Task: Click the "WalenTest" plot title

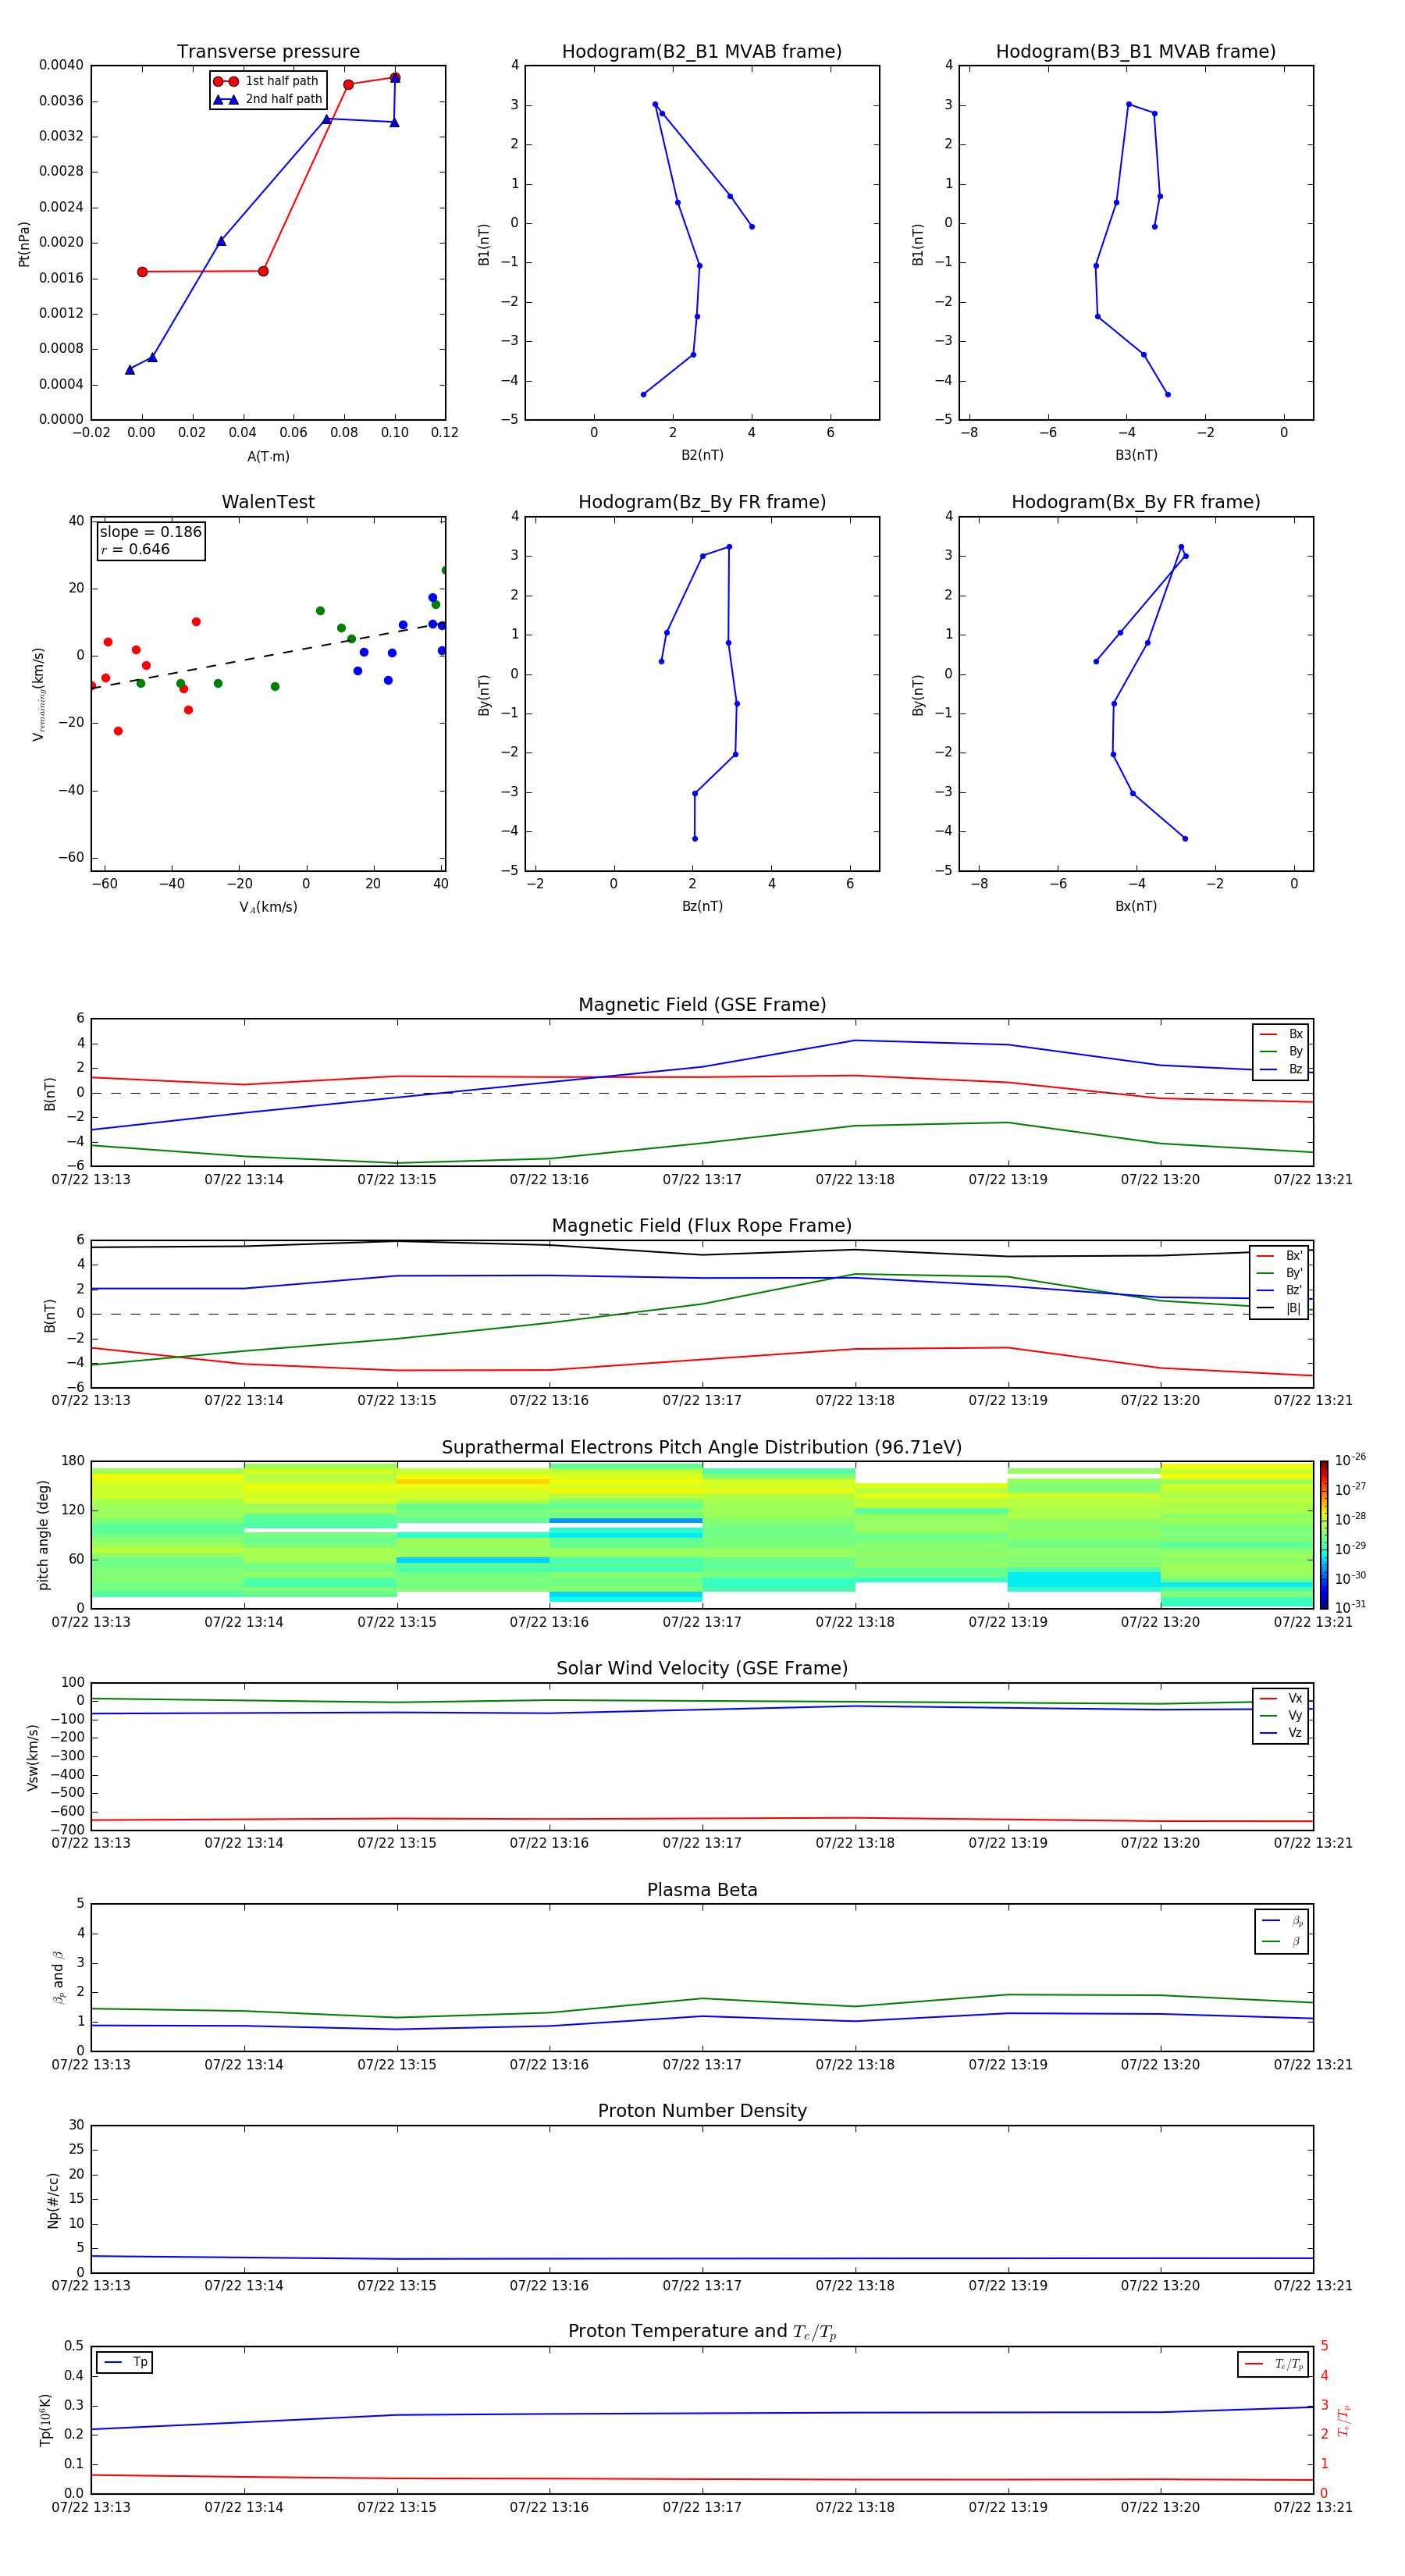Action: [x=268, y=502]
